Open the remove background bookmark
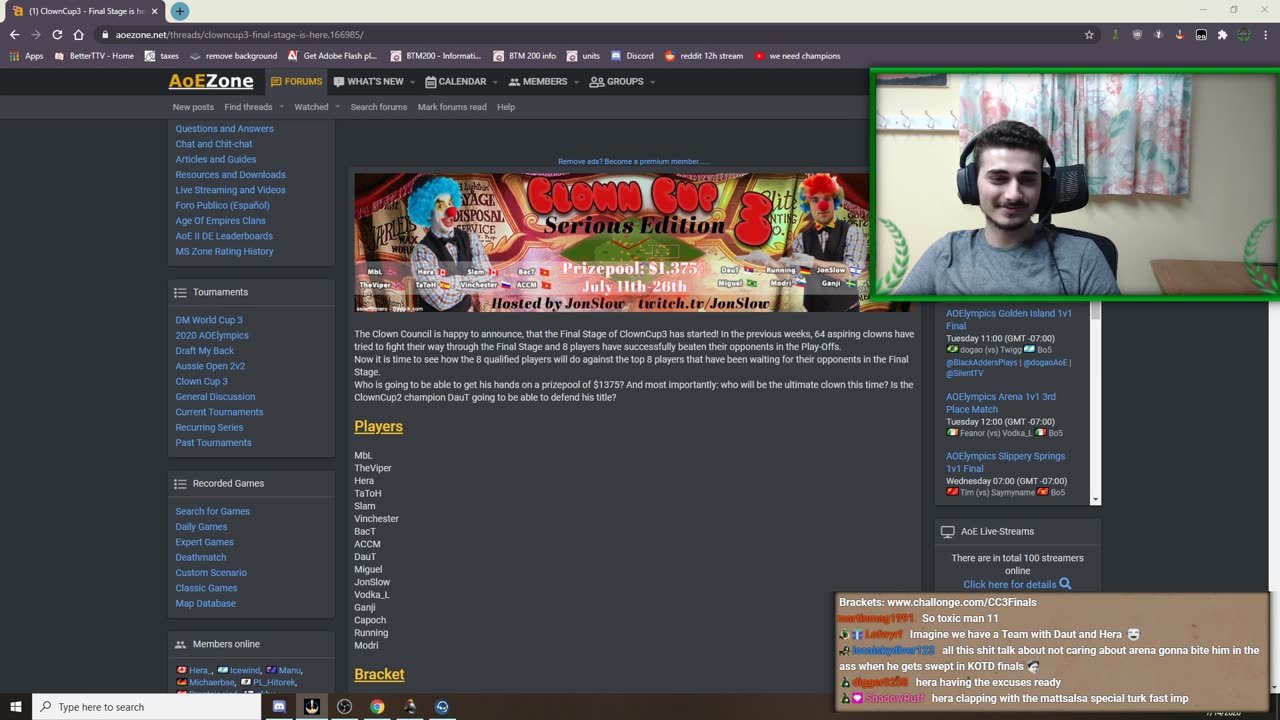This screenshot has width=1280, height=720. tap(233, 56)
